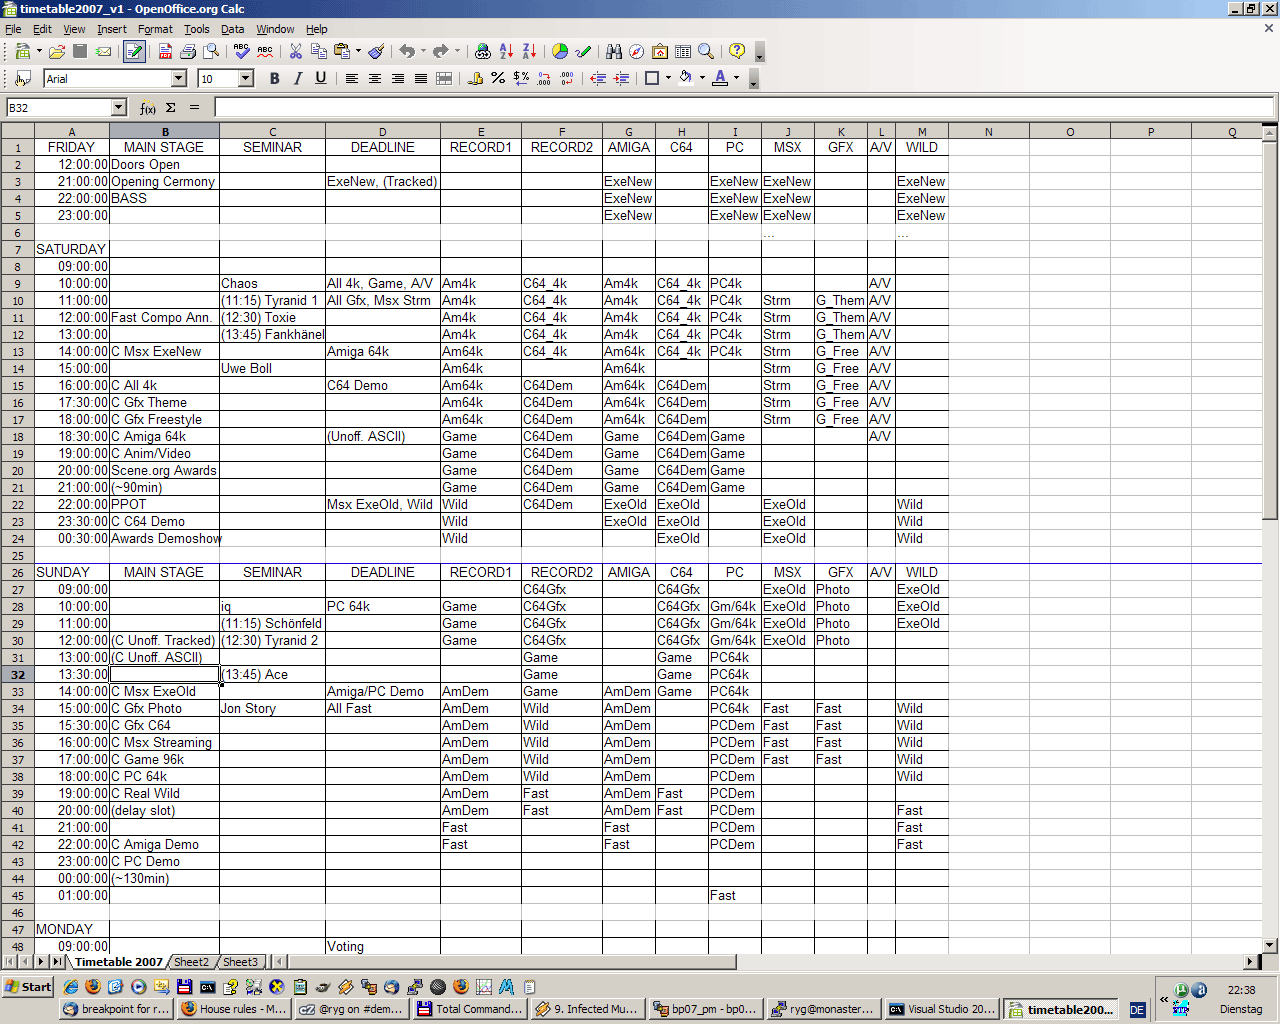Toggle Align Right
Screen dimensions: 1280x1024
(398, 78)
